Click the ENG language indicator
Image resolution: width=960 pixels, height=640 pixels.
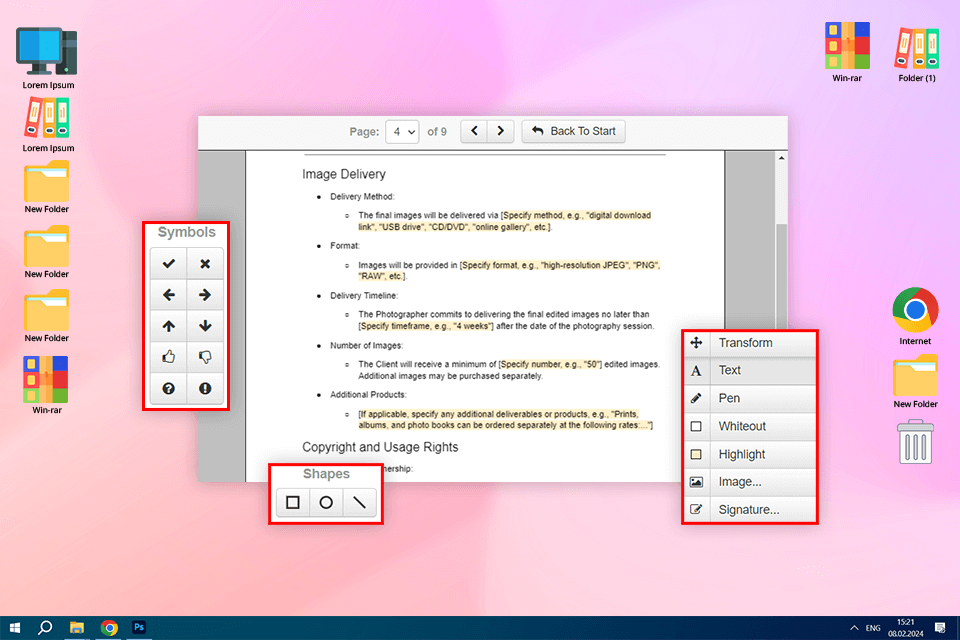pos(873,628)
